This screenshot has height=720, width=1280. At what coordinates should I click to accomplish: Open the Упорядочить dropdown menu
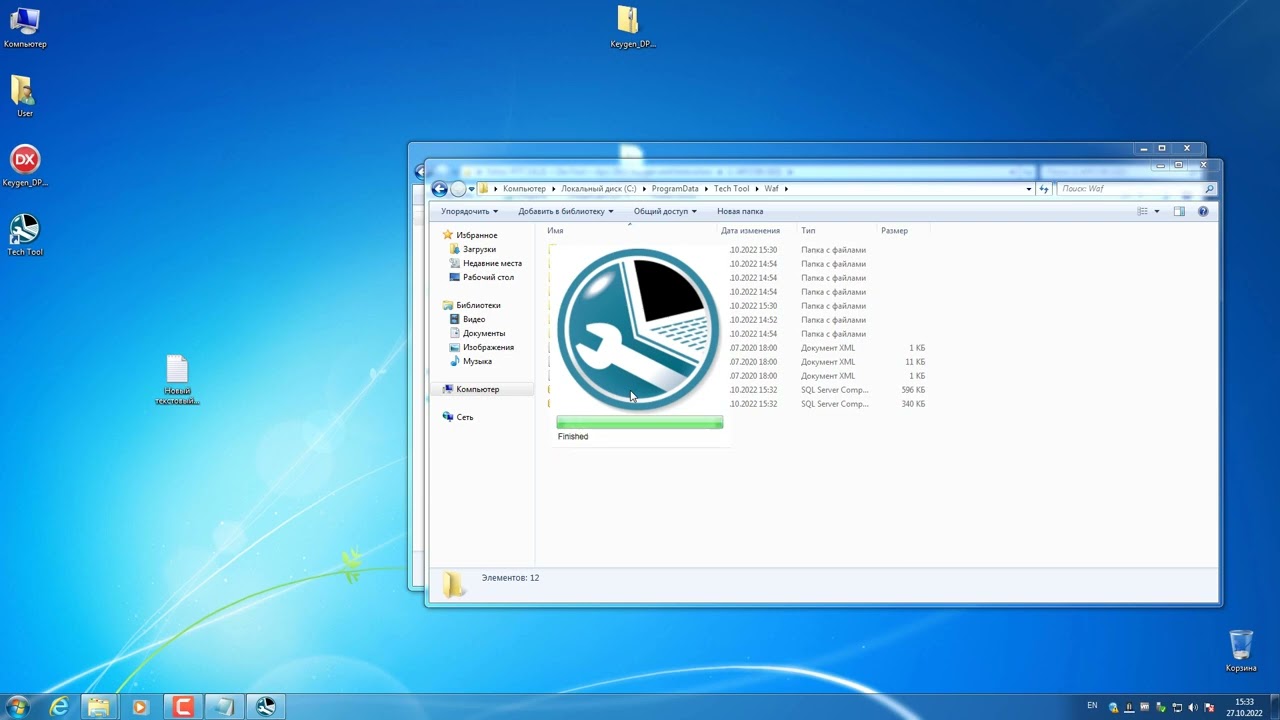[469, 211]
